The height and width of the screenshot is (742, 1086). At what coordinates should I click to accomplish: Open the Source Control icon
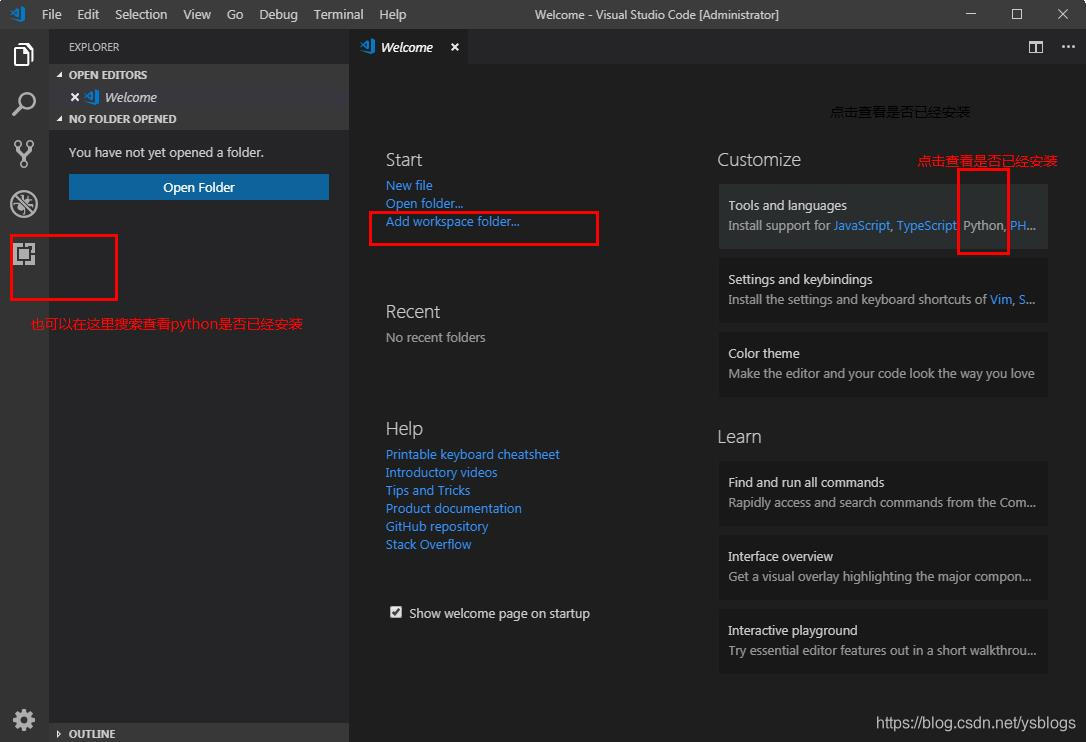[24, 154]
